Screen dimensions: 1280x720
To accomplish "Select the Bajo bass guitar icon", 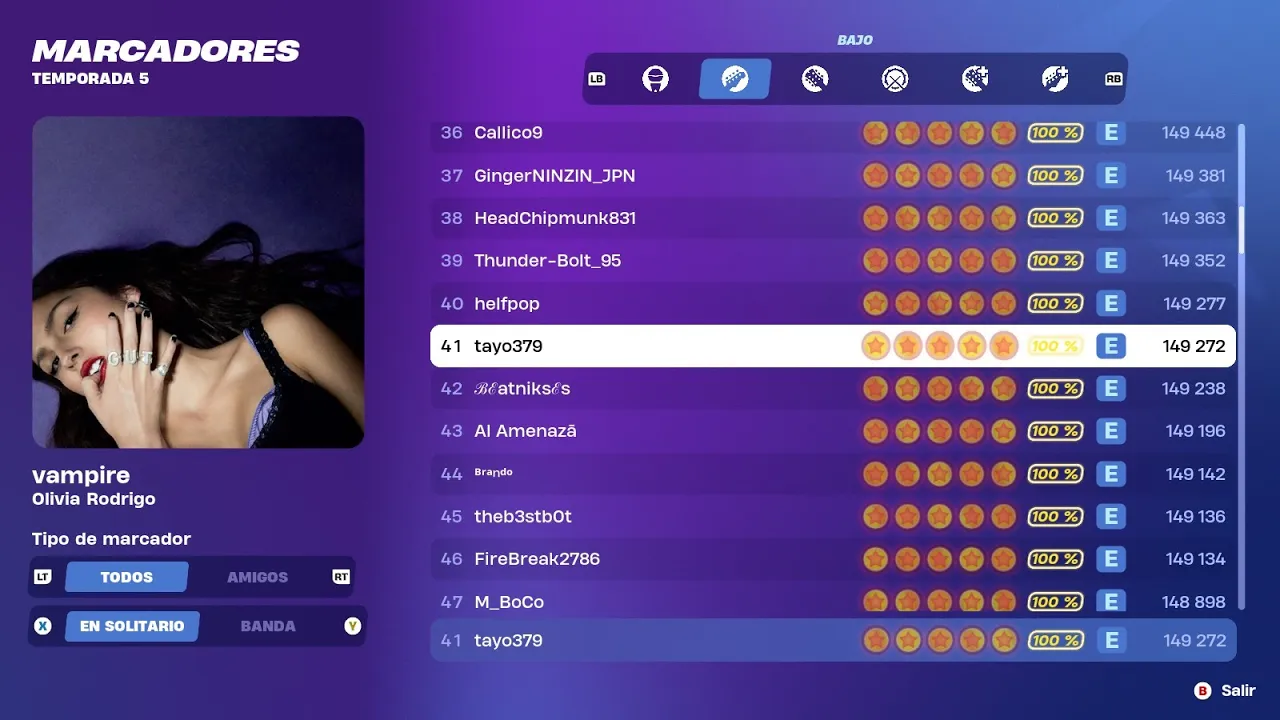I will click(735, 79).
